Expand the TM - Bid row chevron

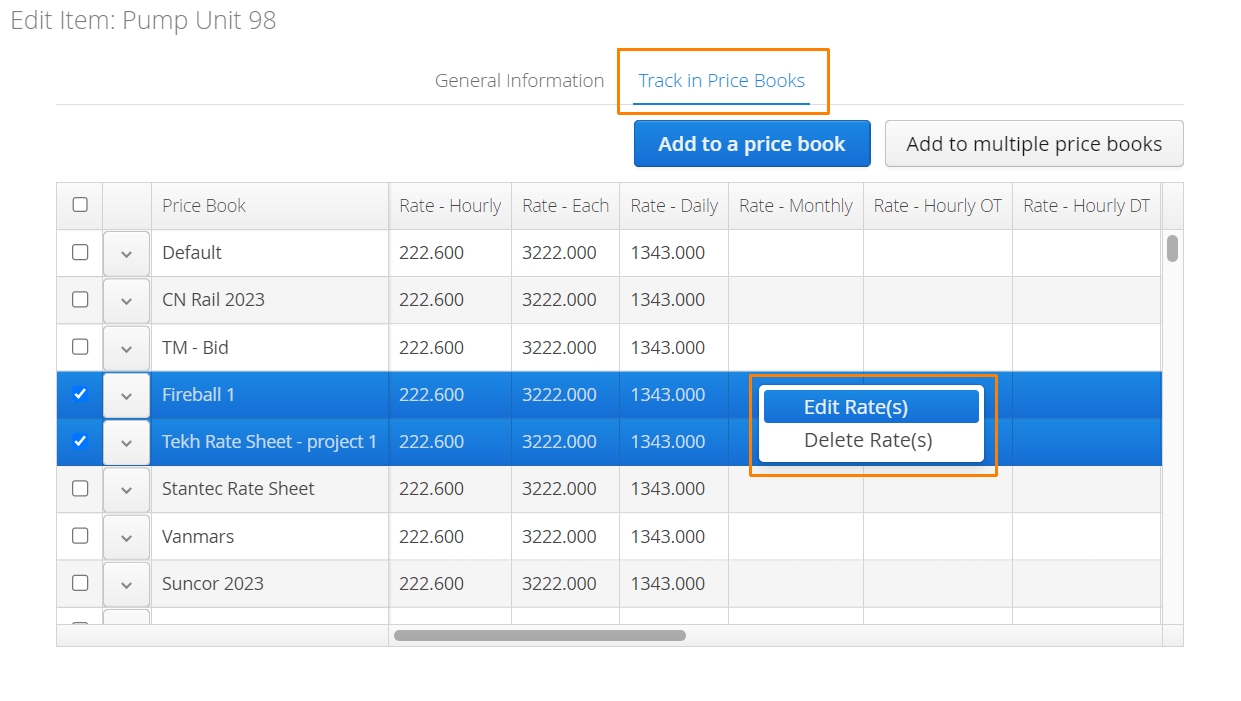point(126,349)
